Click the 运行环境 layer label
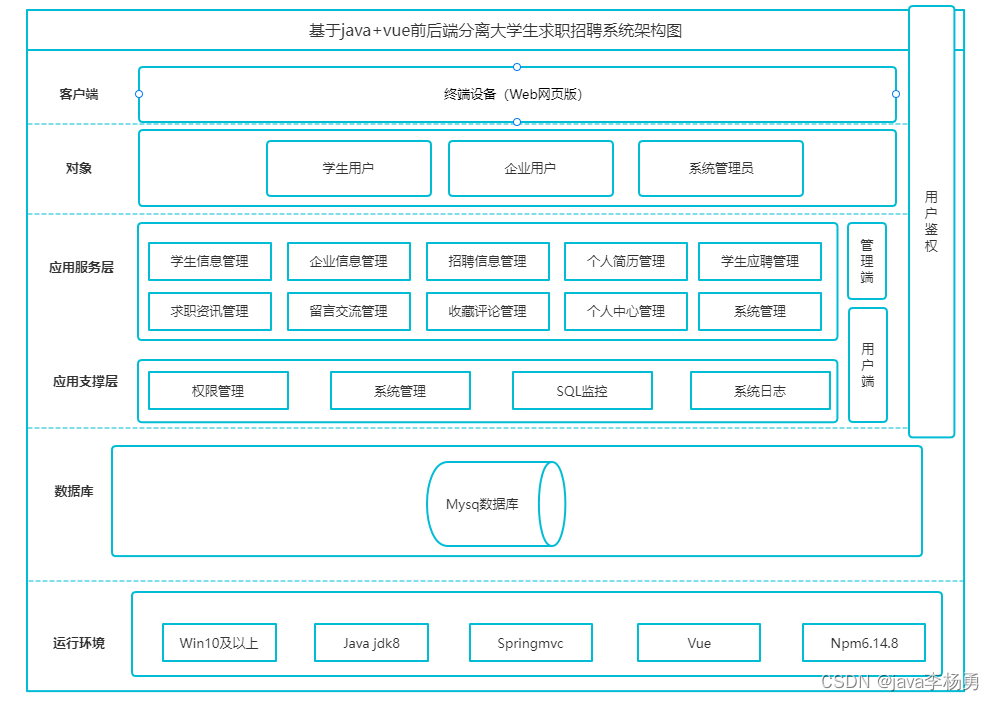This screenshot has height=701, width=994. 79,643
